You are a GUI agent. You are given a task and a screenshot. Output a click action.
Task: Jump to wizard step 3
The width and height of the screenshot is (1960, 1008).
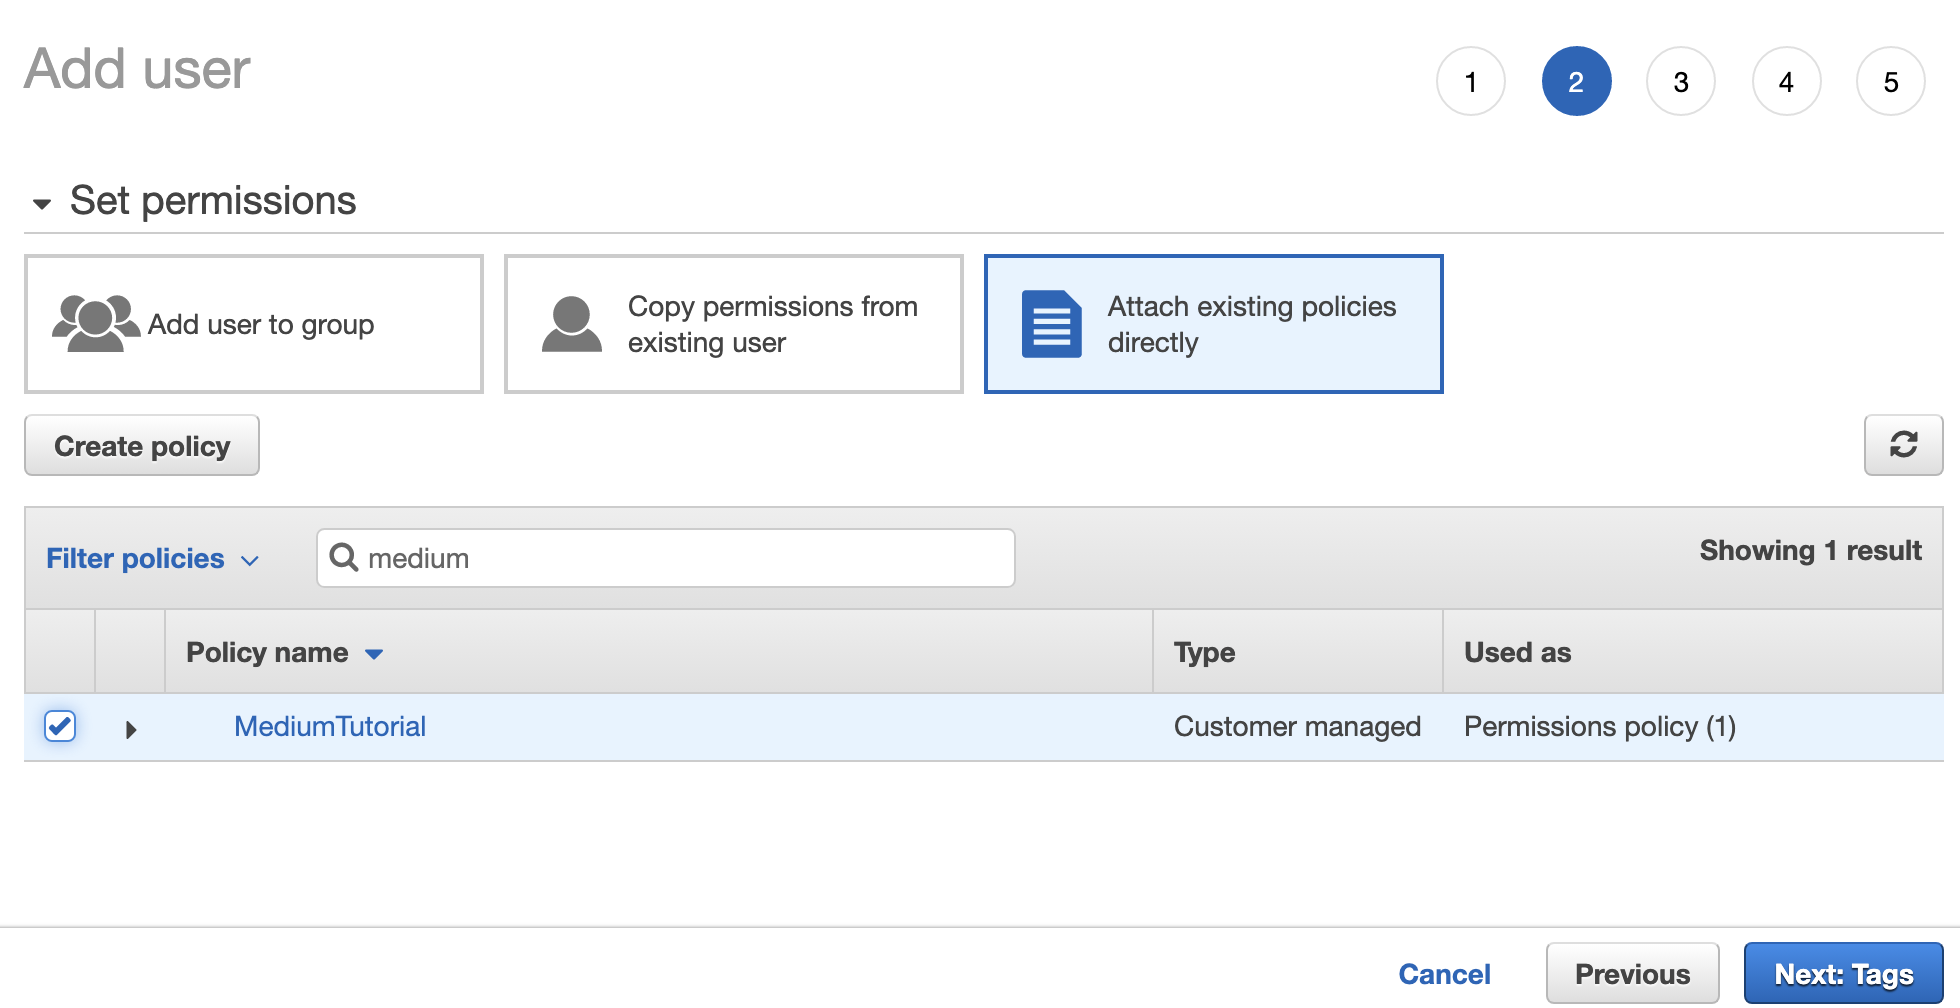tap(1681, 81)
